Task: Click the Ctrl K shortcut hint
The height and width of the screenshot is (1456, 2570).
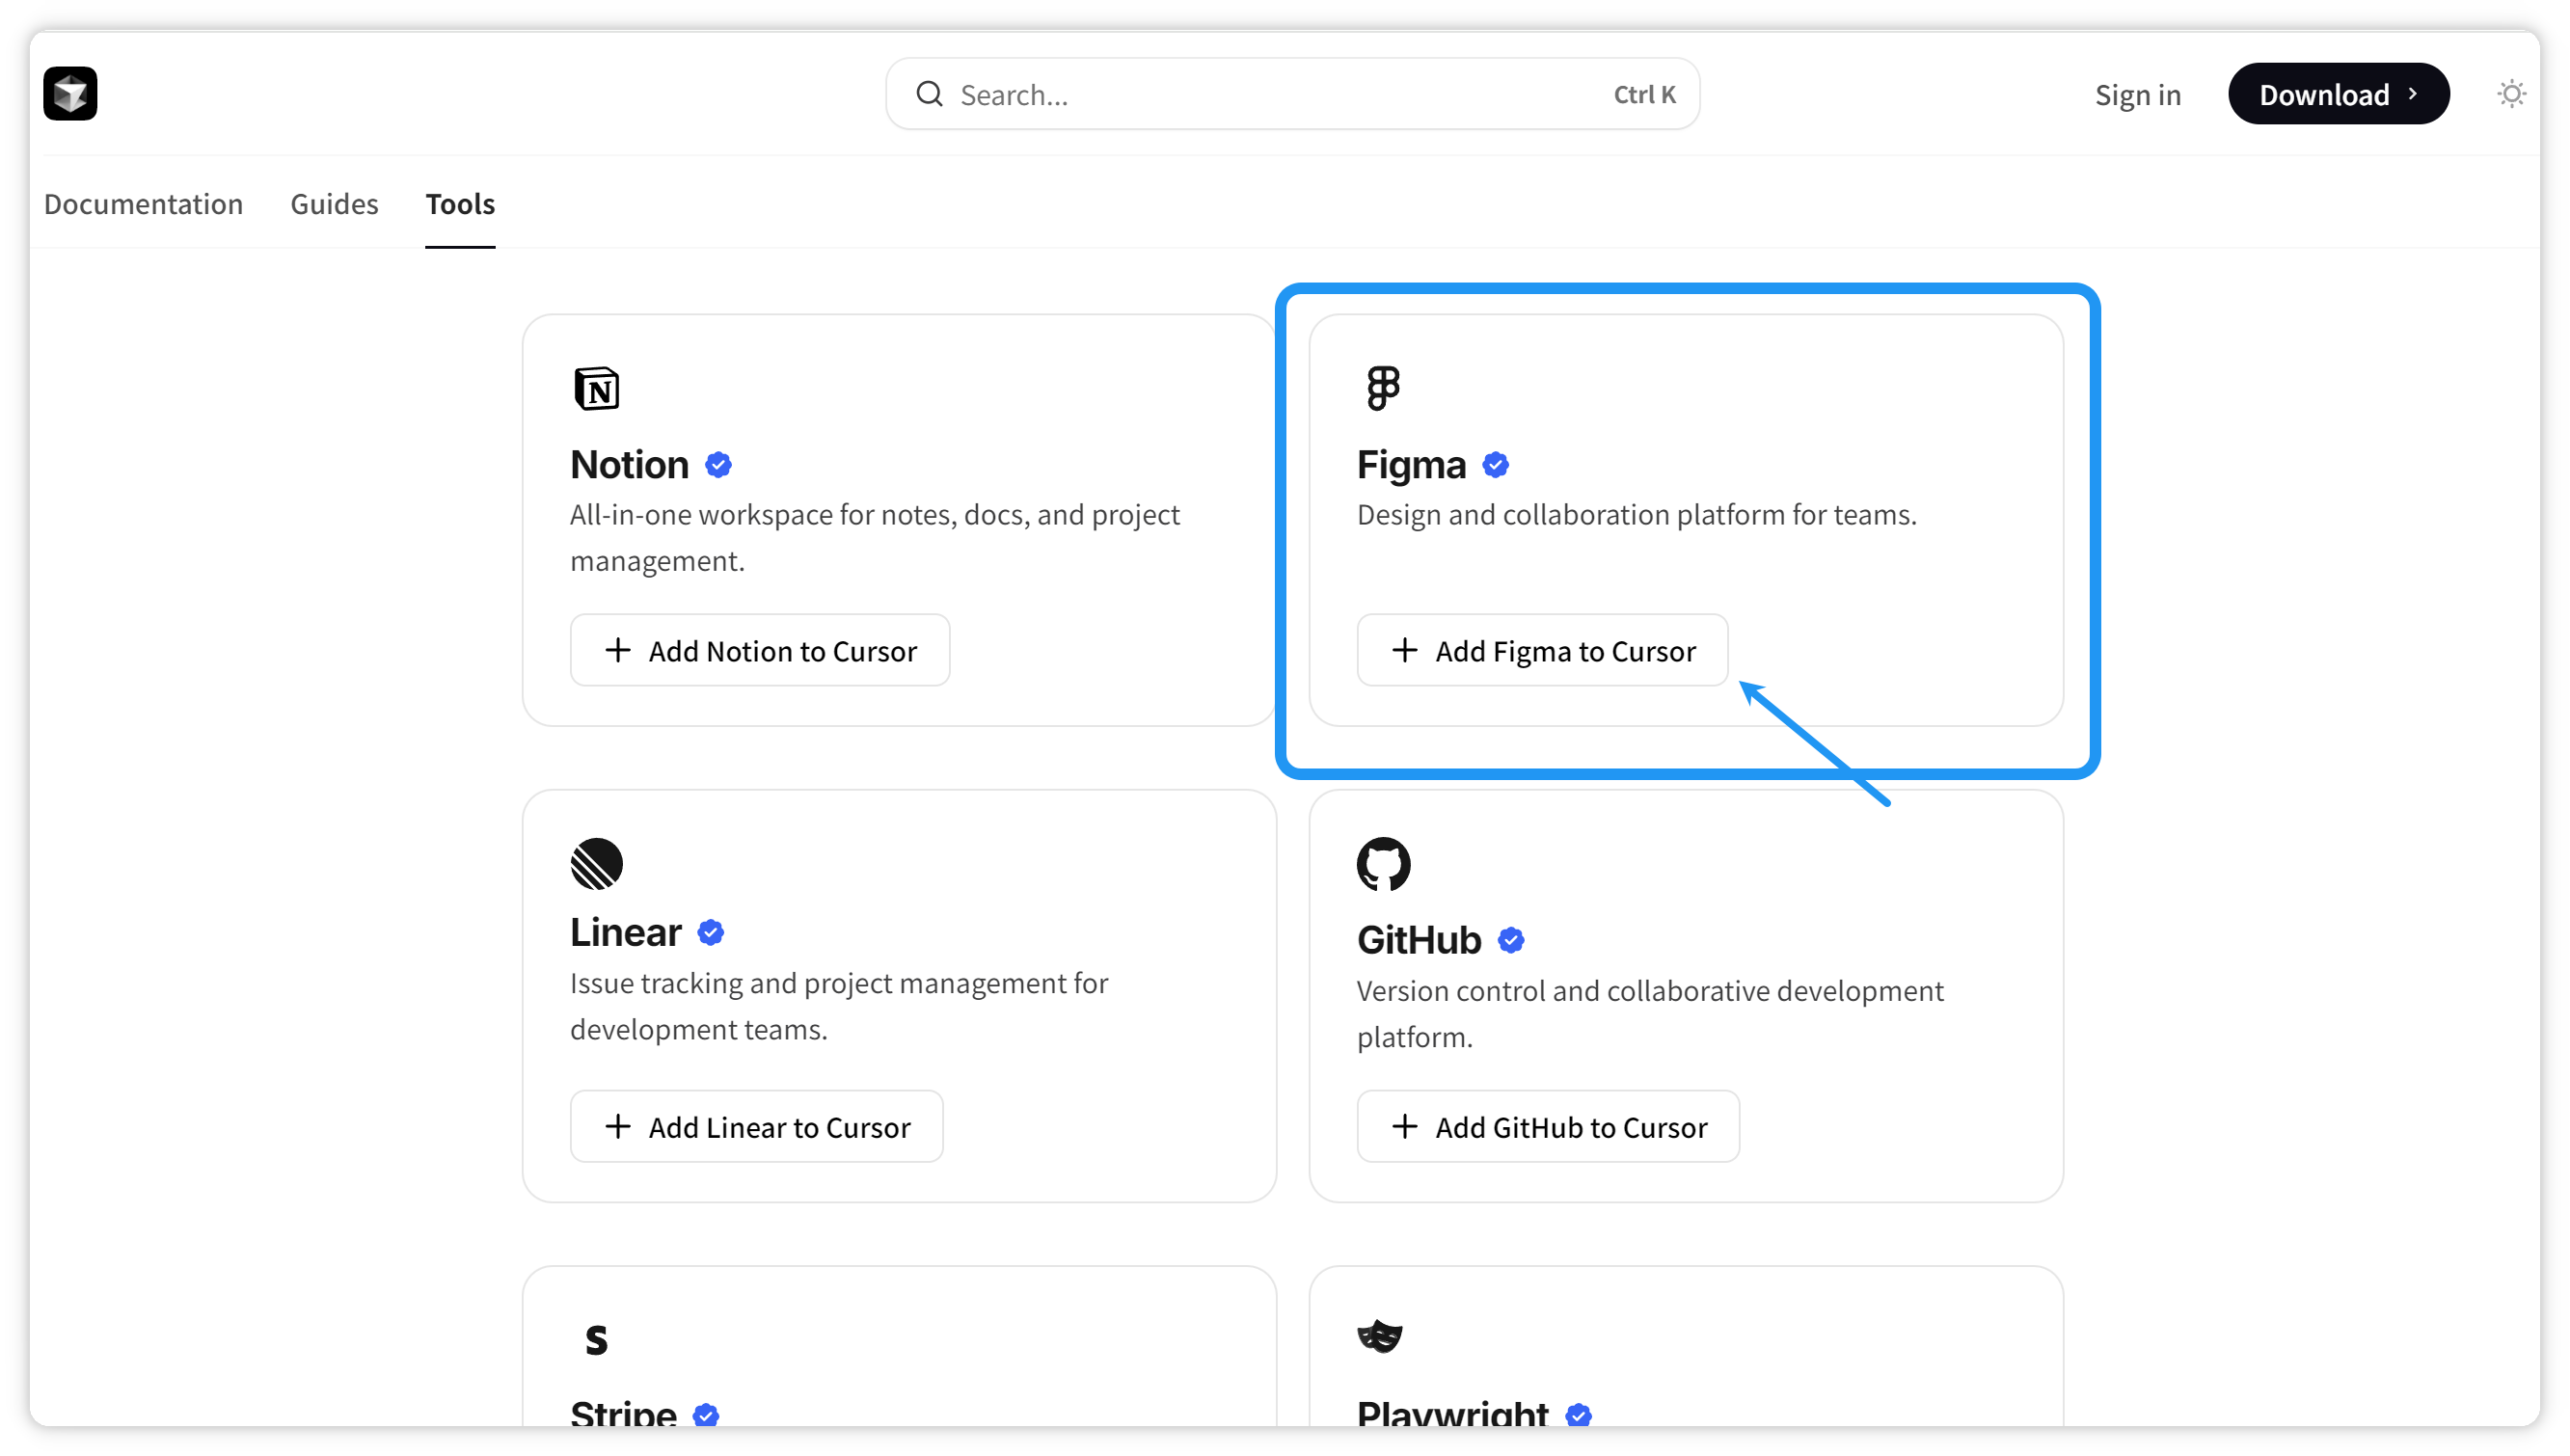Action: (1644, 94)
